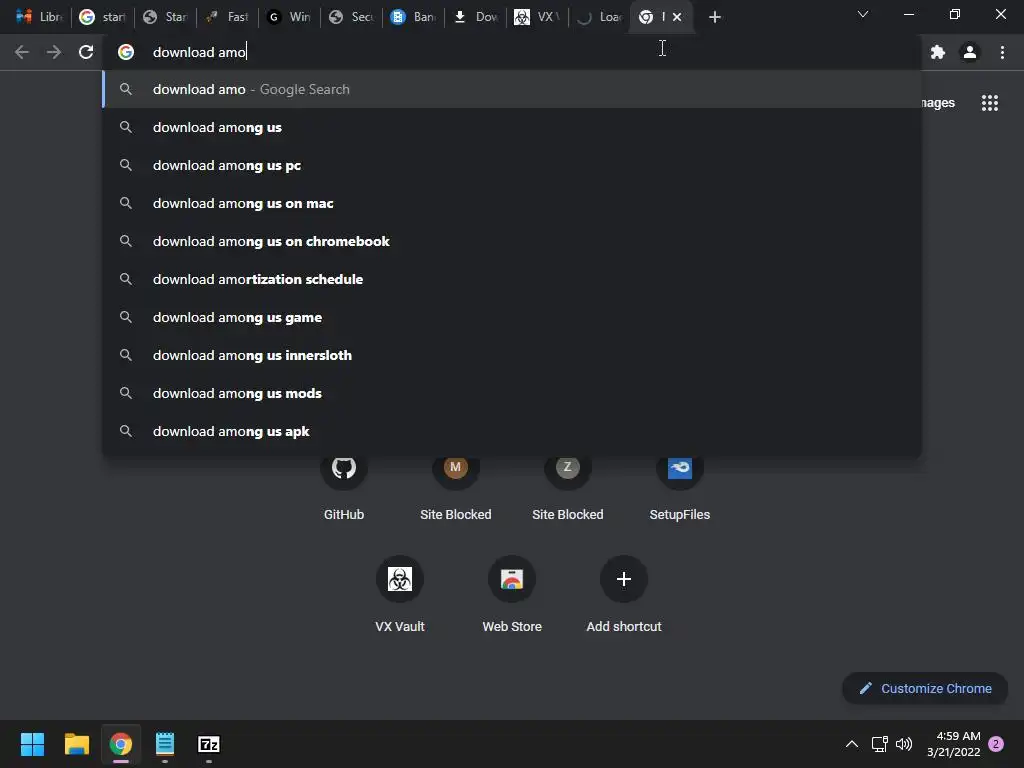Reload the current page

pos(86,52)
